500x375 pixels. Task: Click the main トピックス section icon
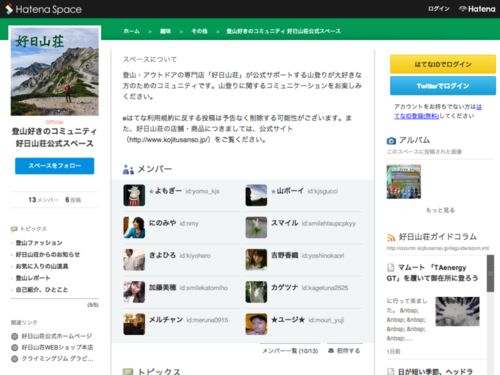(128, 371)
